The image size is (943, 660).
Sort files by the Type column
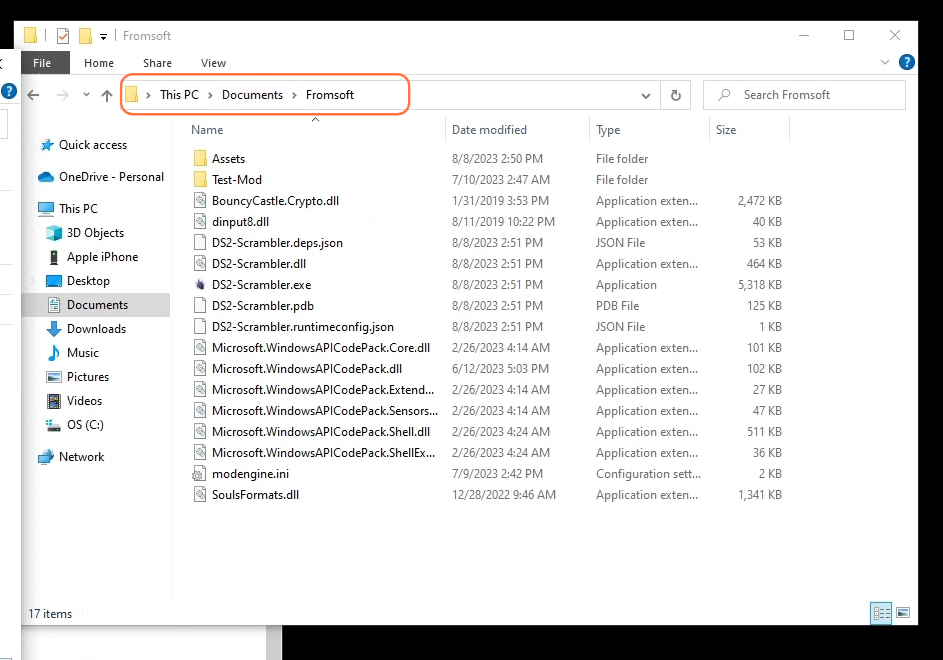(x=608, y=130)
